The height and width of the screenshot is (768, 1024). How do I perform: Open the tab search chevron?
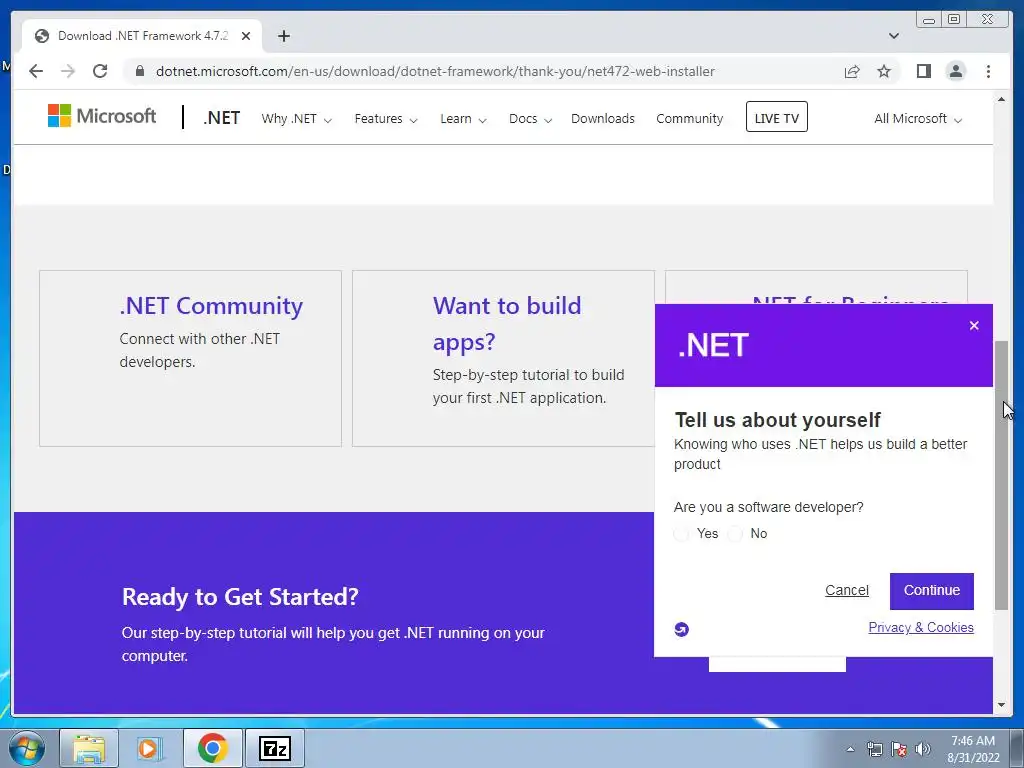894,36
